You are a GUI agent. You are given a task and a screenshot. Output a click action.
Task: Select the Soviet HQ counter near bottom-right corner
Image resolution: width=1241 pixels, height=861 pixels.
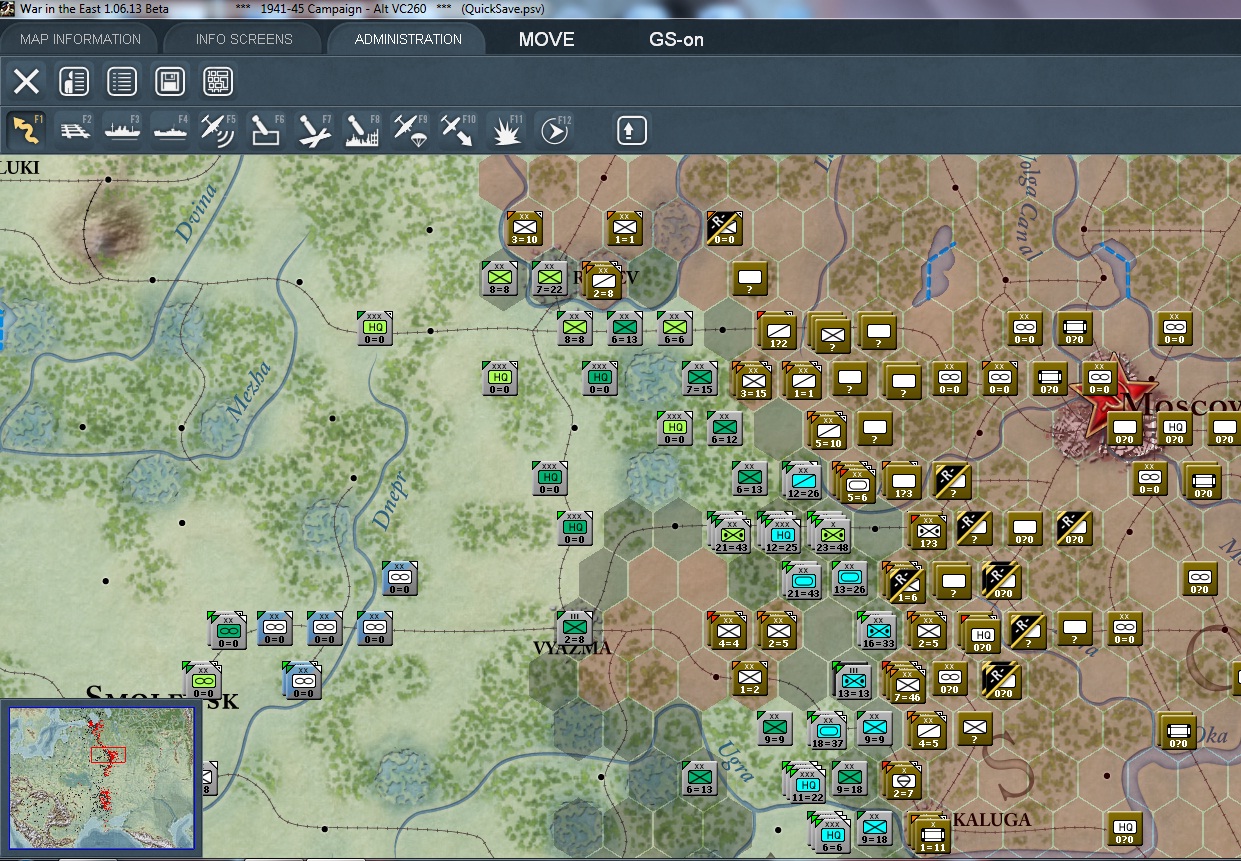click(1125, 829)
